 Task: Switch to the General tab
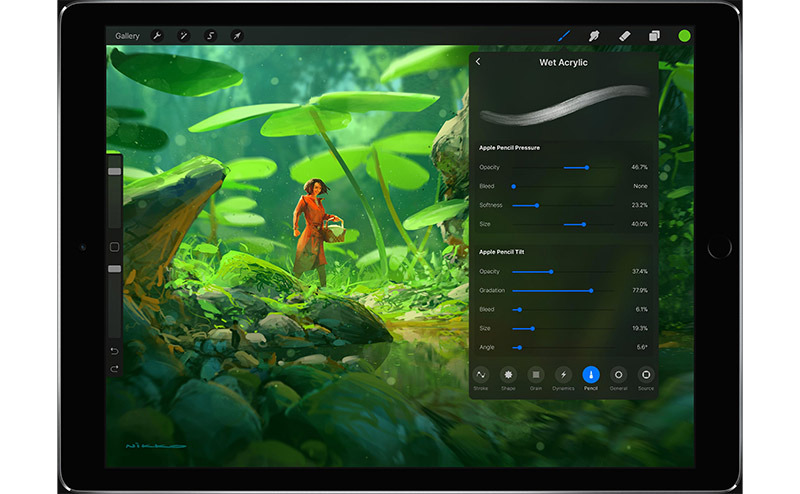click(618, 379)
